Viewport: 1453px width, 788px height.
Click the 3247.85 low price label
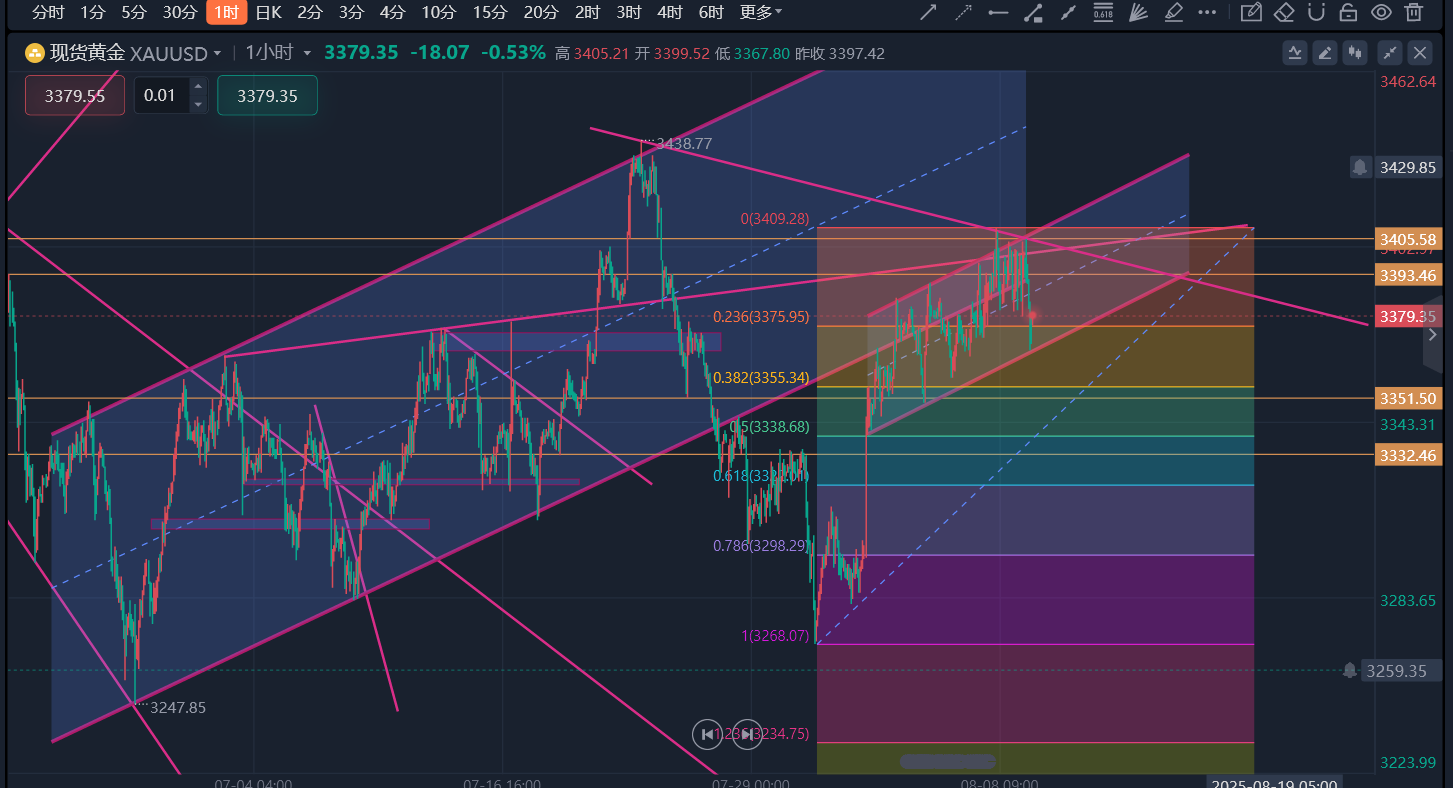pyautogui.click(x=177, y=707)
